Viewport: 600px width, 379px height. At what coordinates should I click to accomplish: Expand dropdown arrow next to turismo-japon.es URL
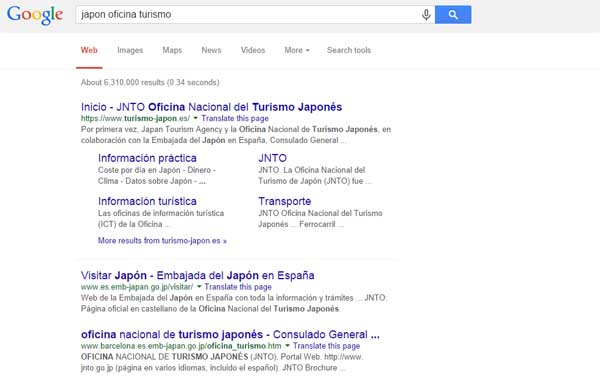(195, 118)
